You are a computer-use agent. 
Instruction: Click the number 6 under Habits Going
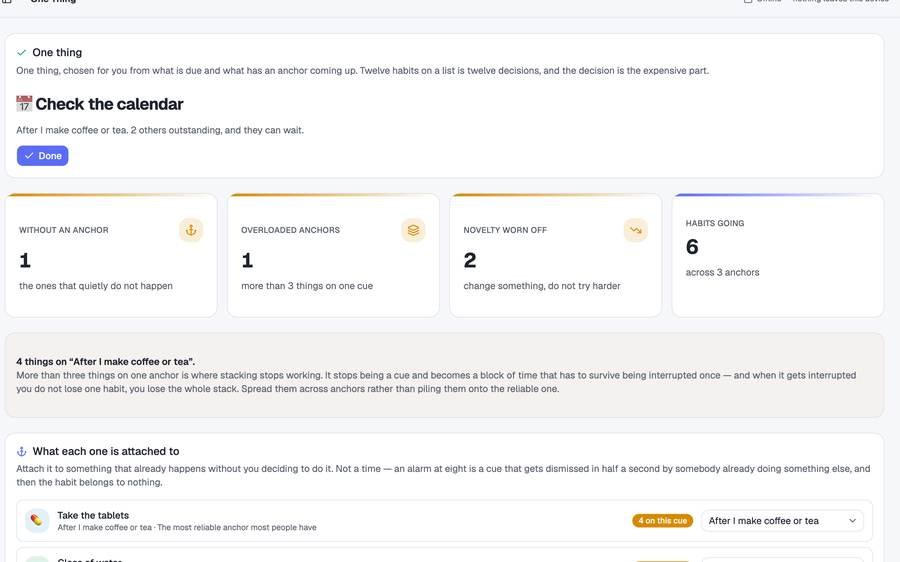pyautogui.click(x=692, y=247)
